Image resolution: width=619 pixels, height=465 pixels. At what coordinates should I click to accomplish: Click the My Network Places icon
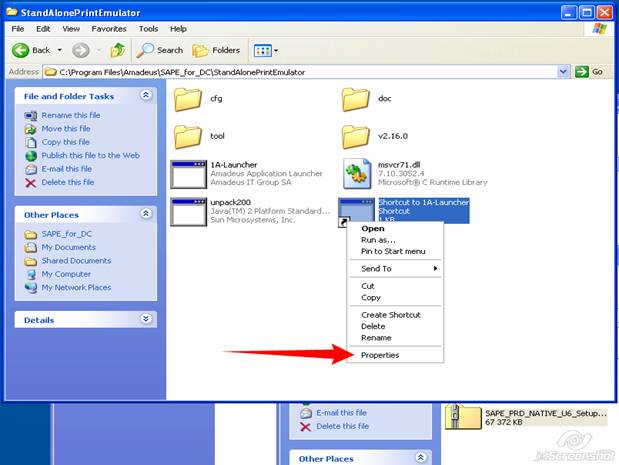point(31,288)
